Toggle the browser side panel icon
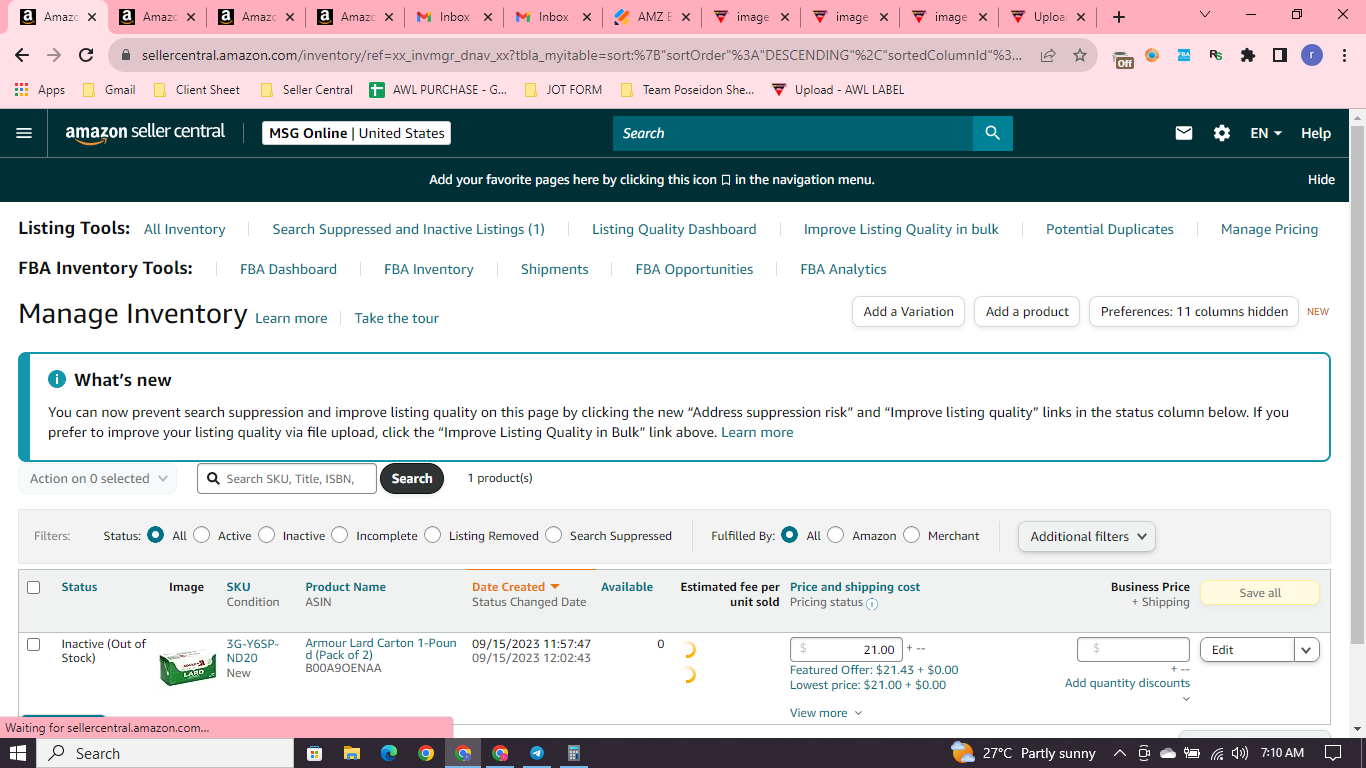 coord(1280,56)
